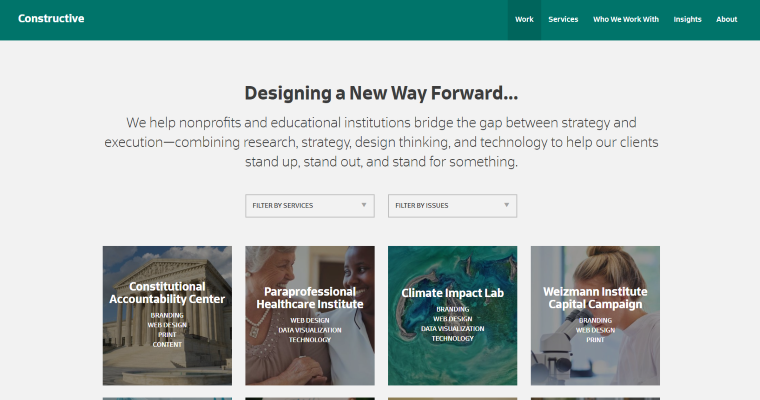Open the About page
This screenshot has width=760, height=400.
click(727, 19)
